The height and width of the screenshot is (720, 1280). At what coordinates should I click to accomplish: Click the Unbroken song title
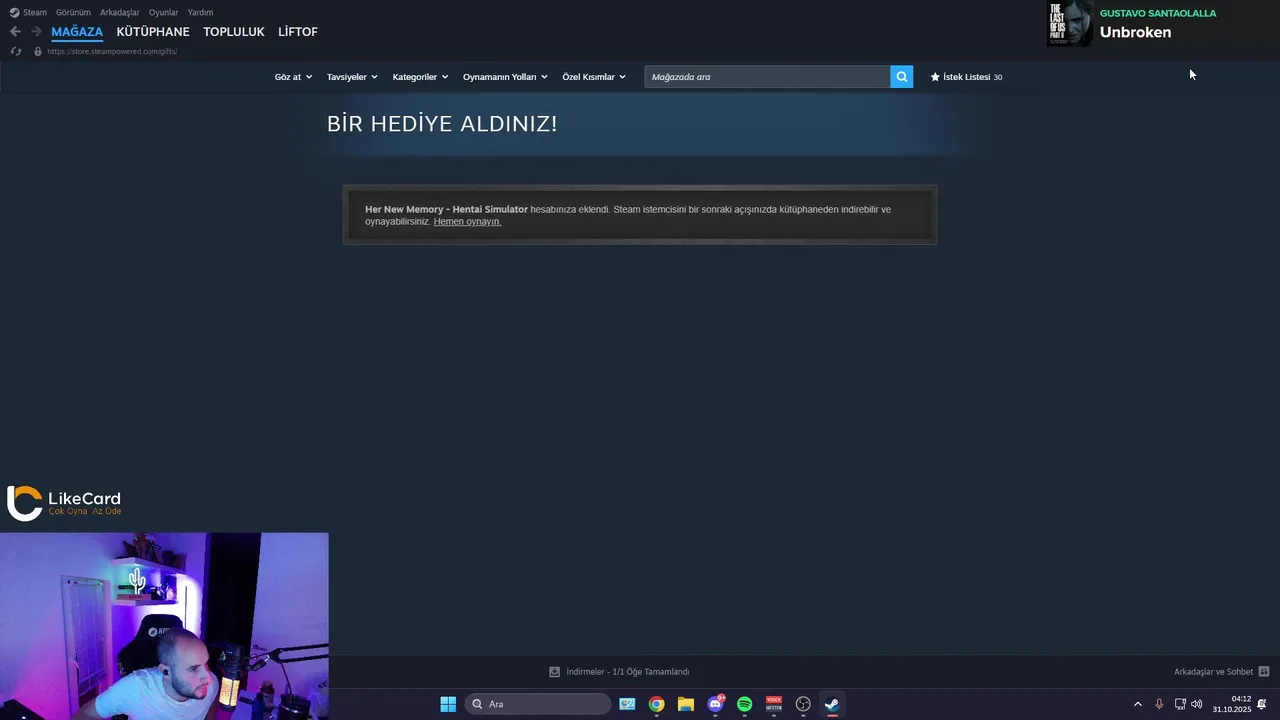click(x=1135, y=32)
